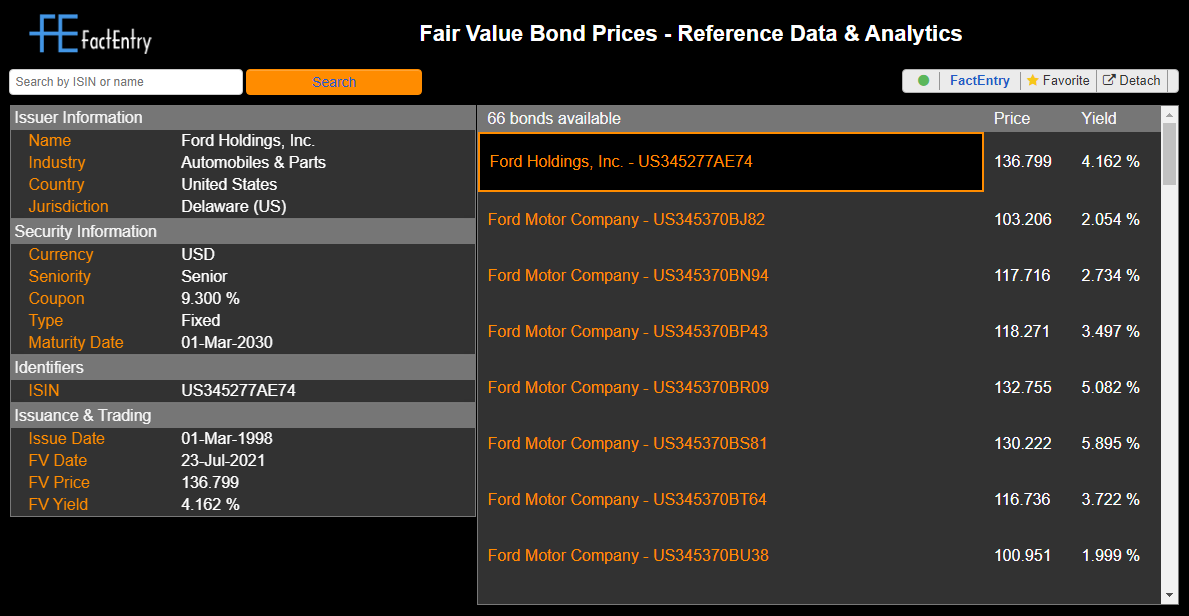Click the 'Maturity Date' field label
This screenshot has width=1189, height=616.
point(76,342)
